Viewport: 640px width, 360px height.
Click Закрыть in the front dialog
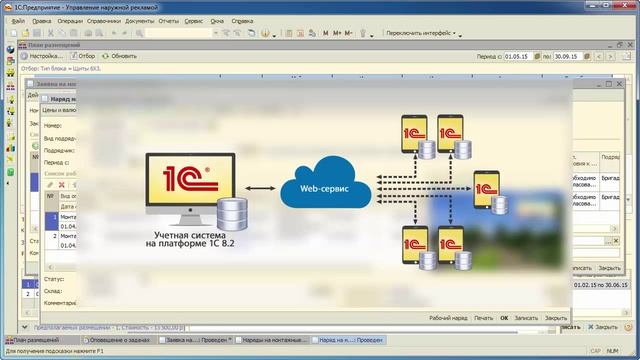[x=556, y=318]
